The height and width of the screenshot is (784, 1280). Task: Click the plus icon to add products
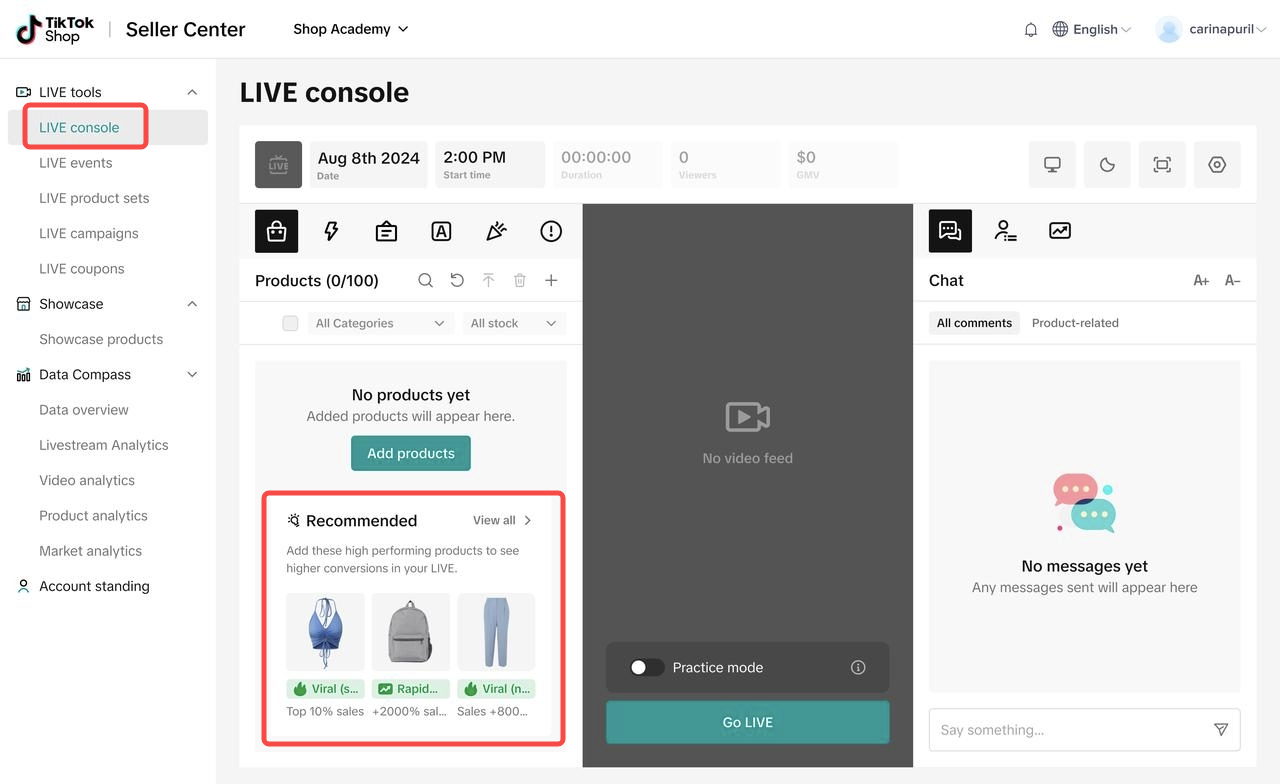[x=551, y=281]
